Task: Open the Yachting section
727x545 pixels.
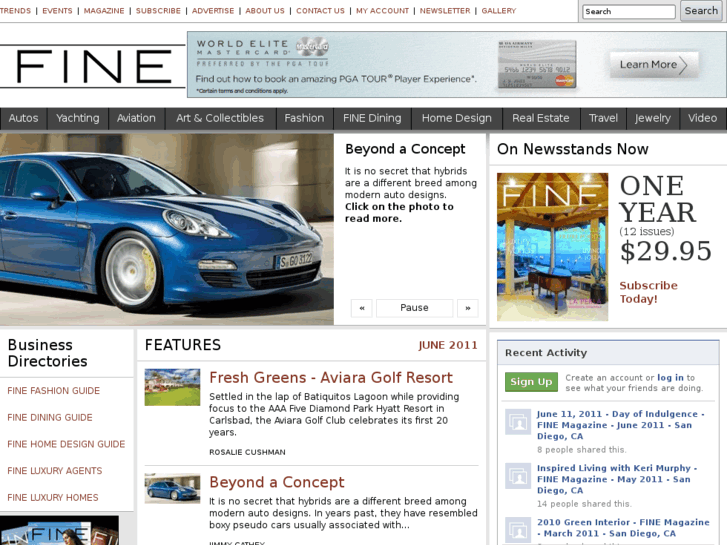Action: 77,118
